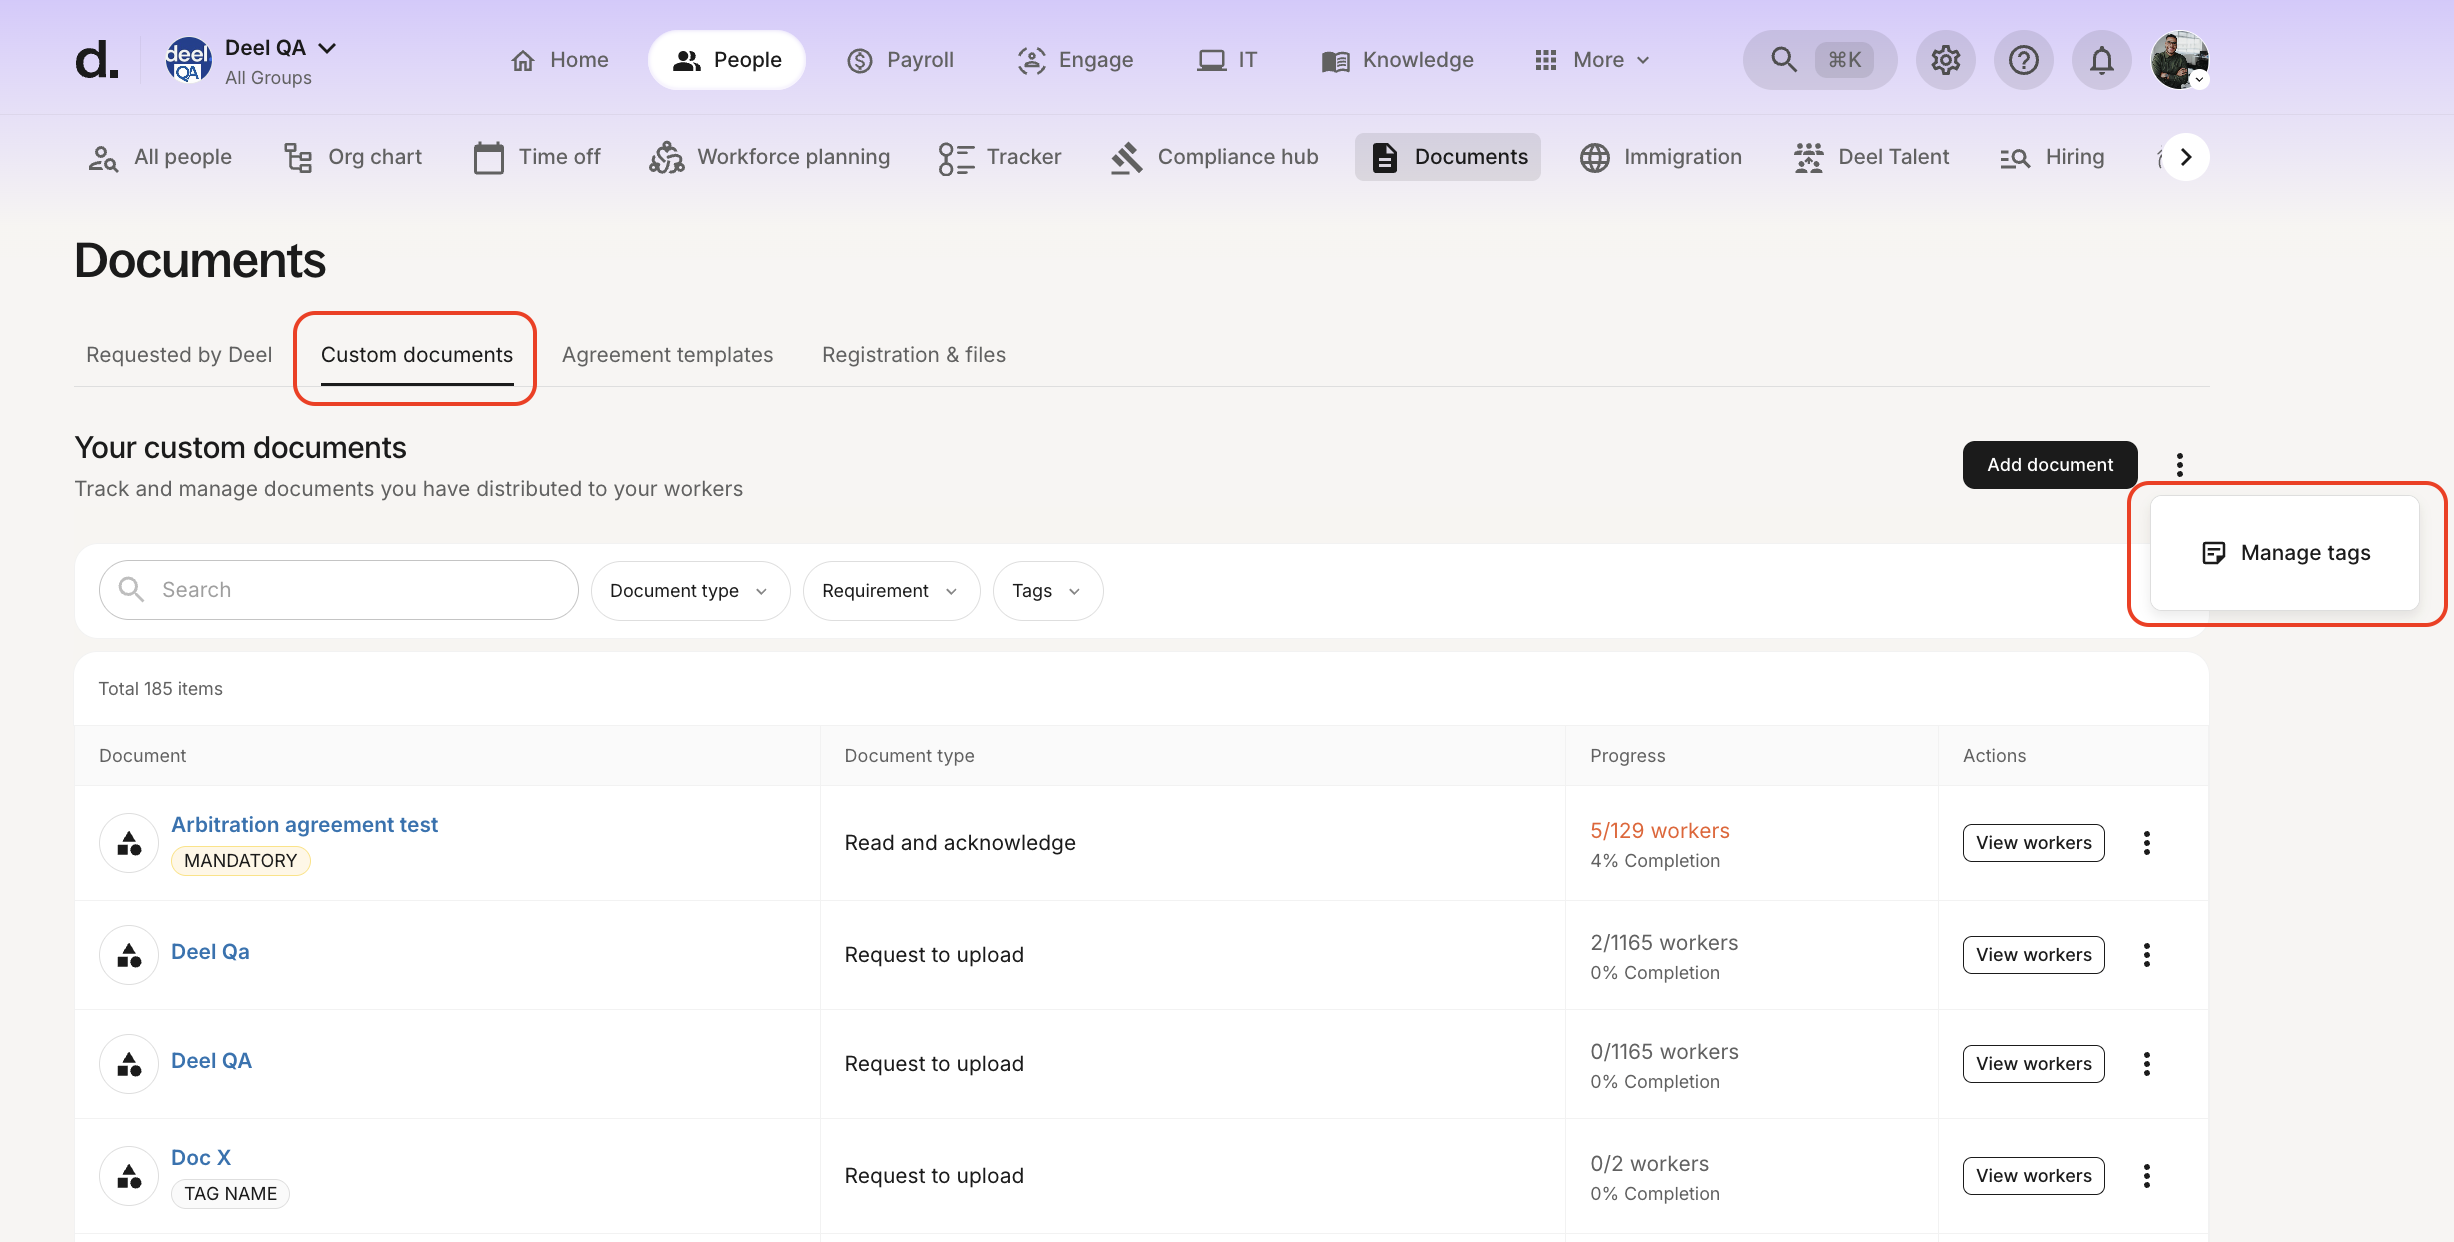Open Workforce planning
Viewport: 2454px width, 1242px height.
(x=769, y=157)
